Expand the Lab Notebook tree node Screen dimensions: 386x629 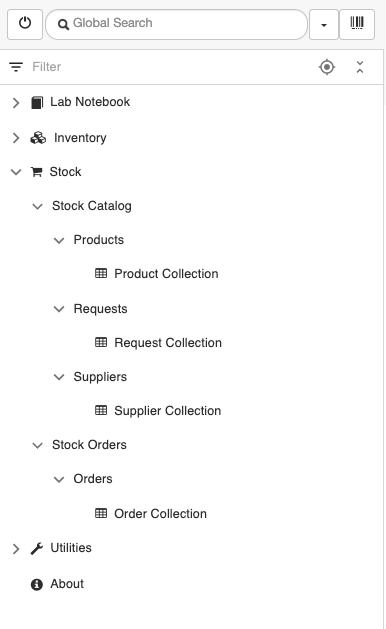point(16,103)
